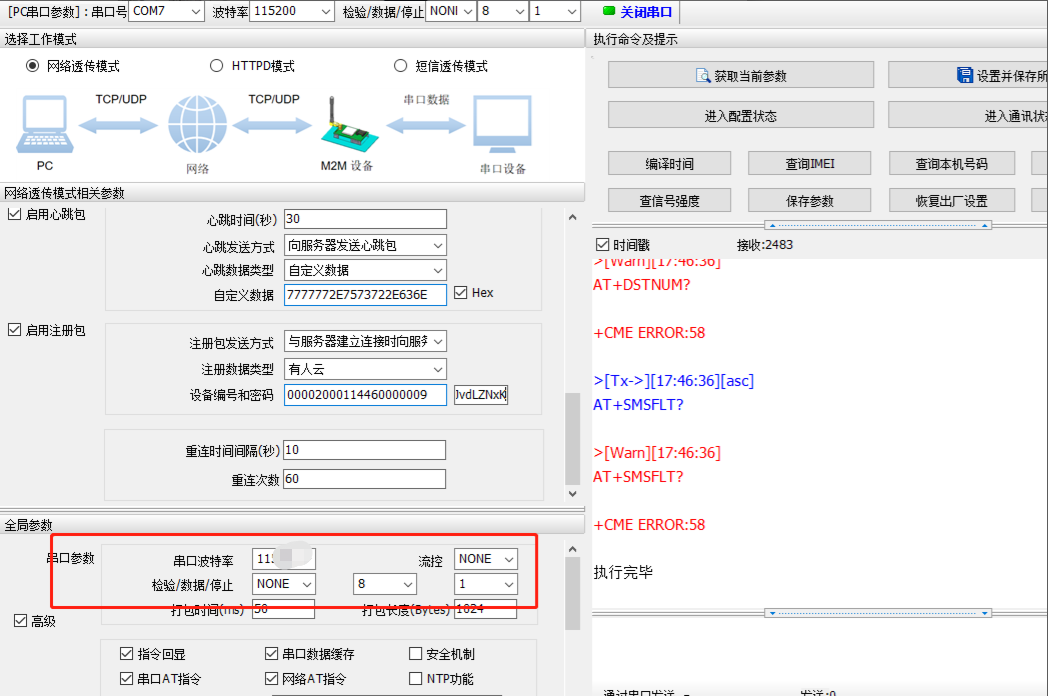1048x696 pixels.
Task: Click device password input field
Action: click(x=481, y=394)
